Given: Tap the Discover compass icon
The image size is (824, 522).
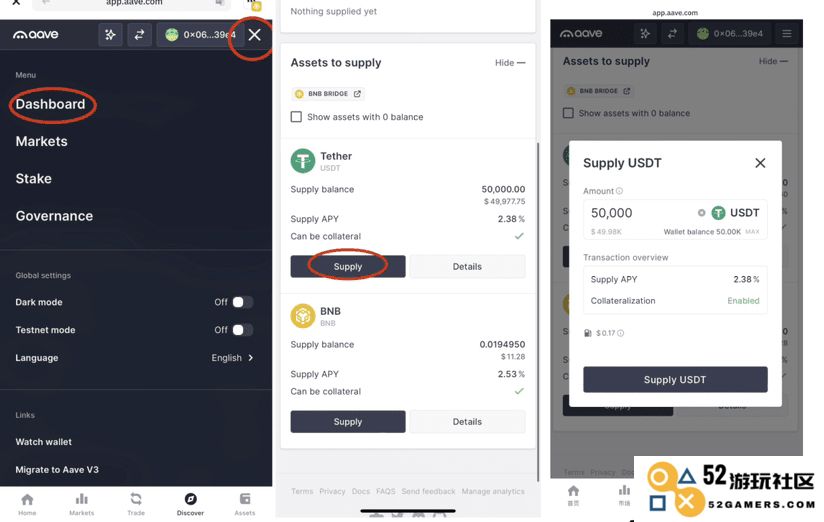Looking at the screenshot, I should click(x=190, y=499).
